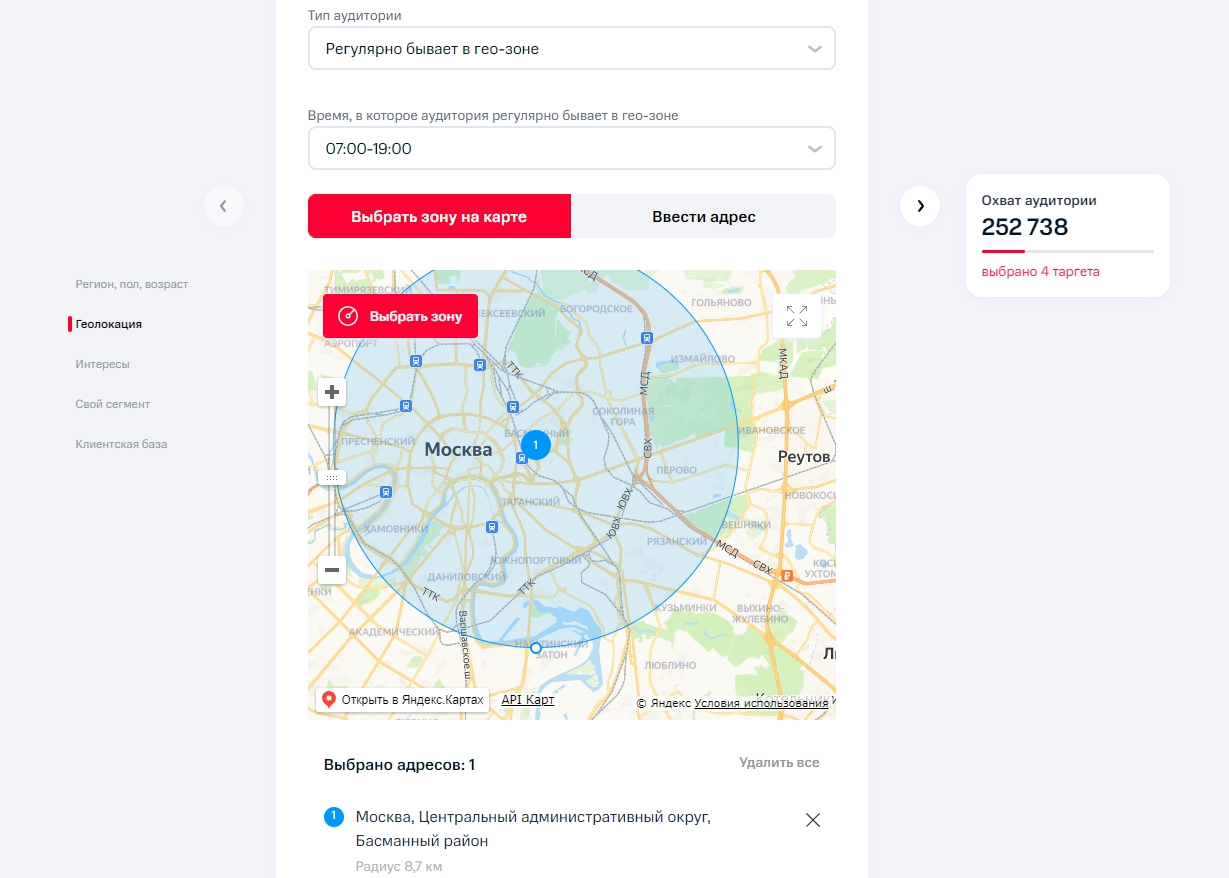Open the 07:00-19:00 time dropdown
The width and height of the screenshot is (1229, 878).
571,148
